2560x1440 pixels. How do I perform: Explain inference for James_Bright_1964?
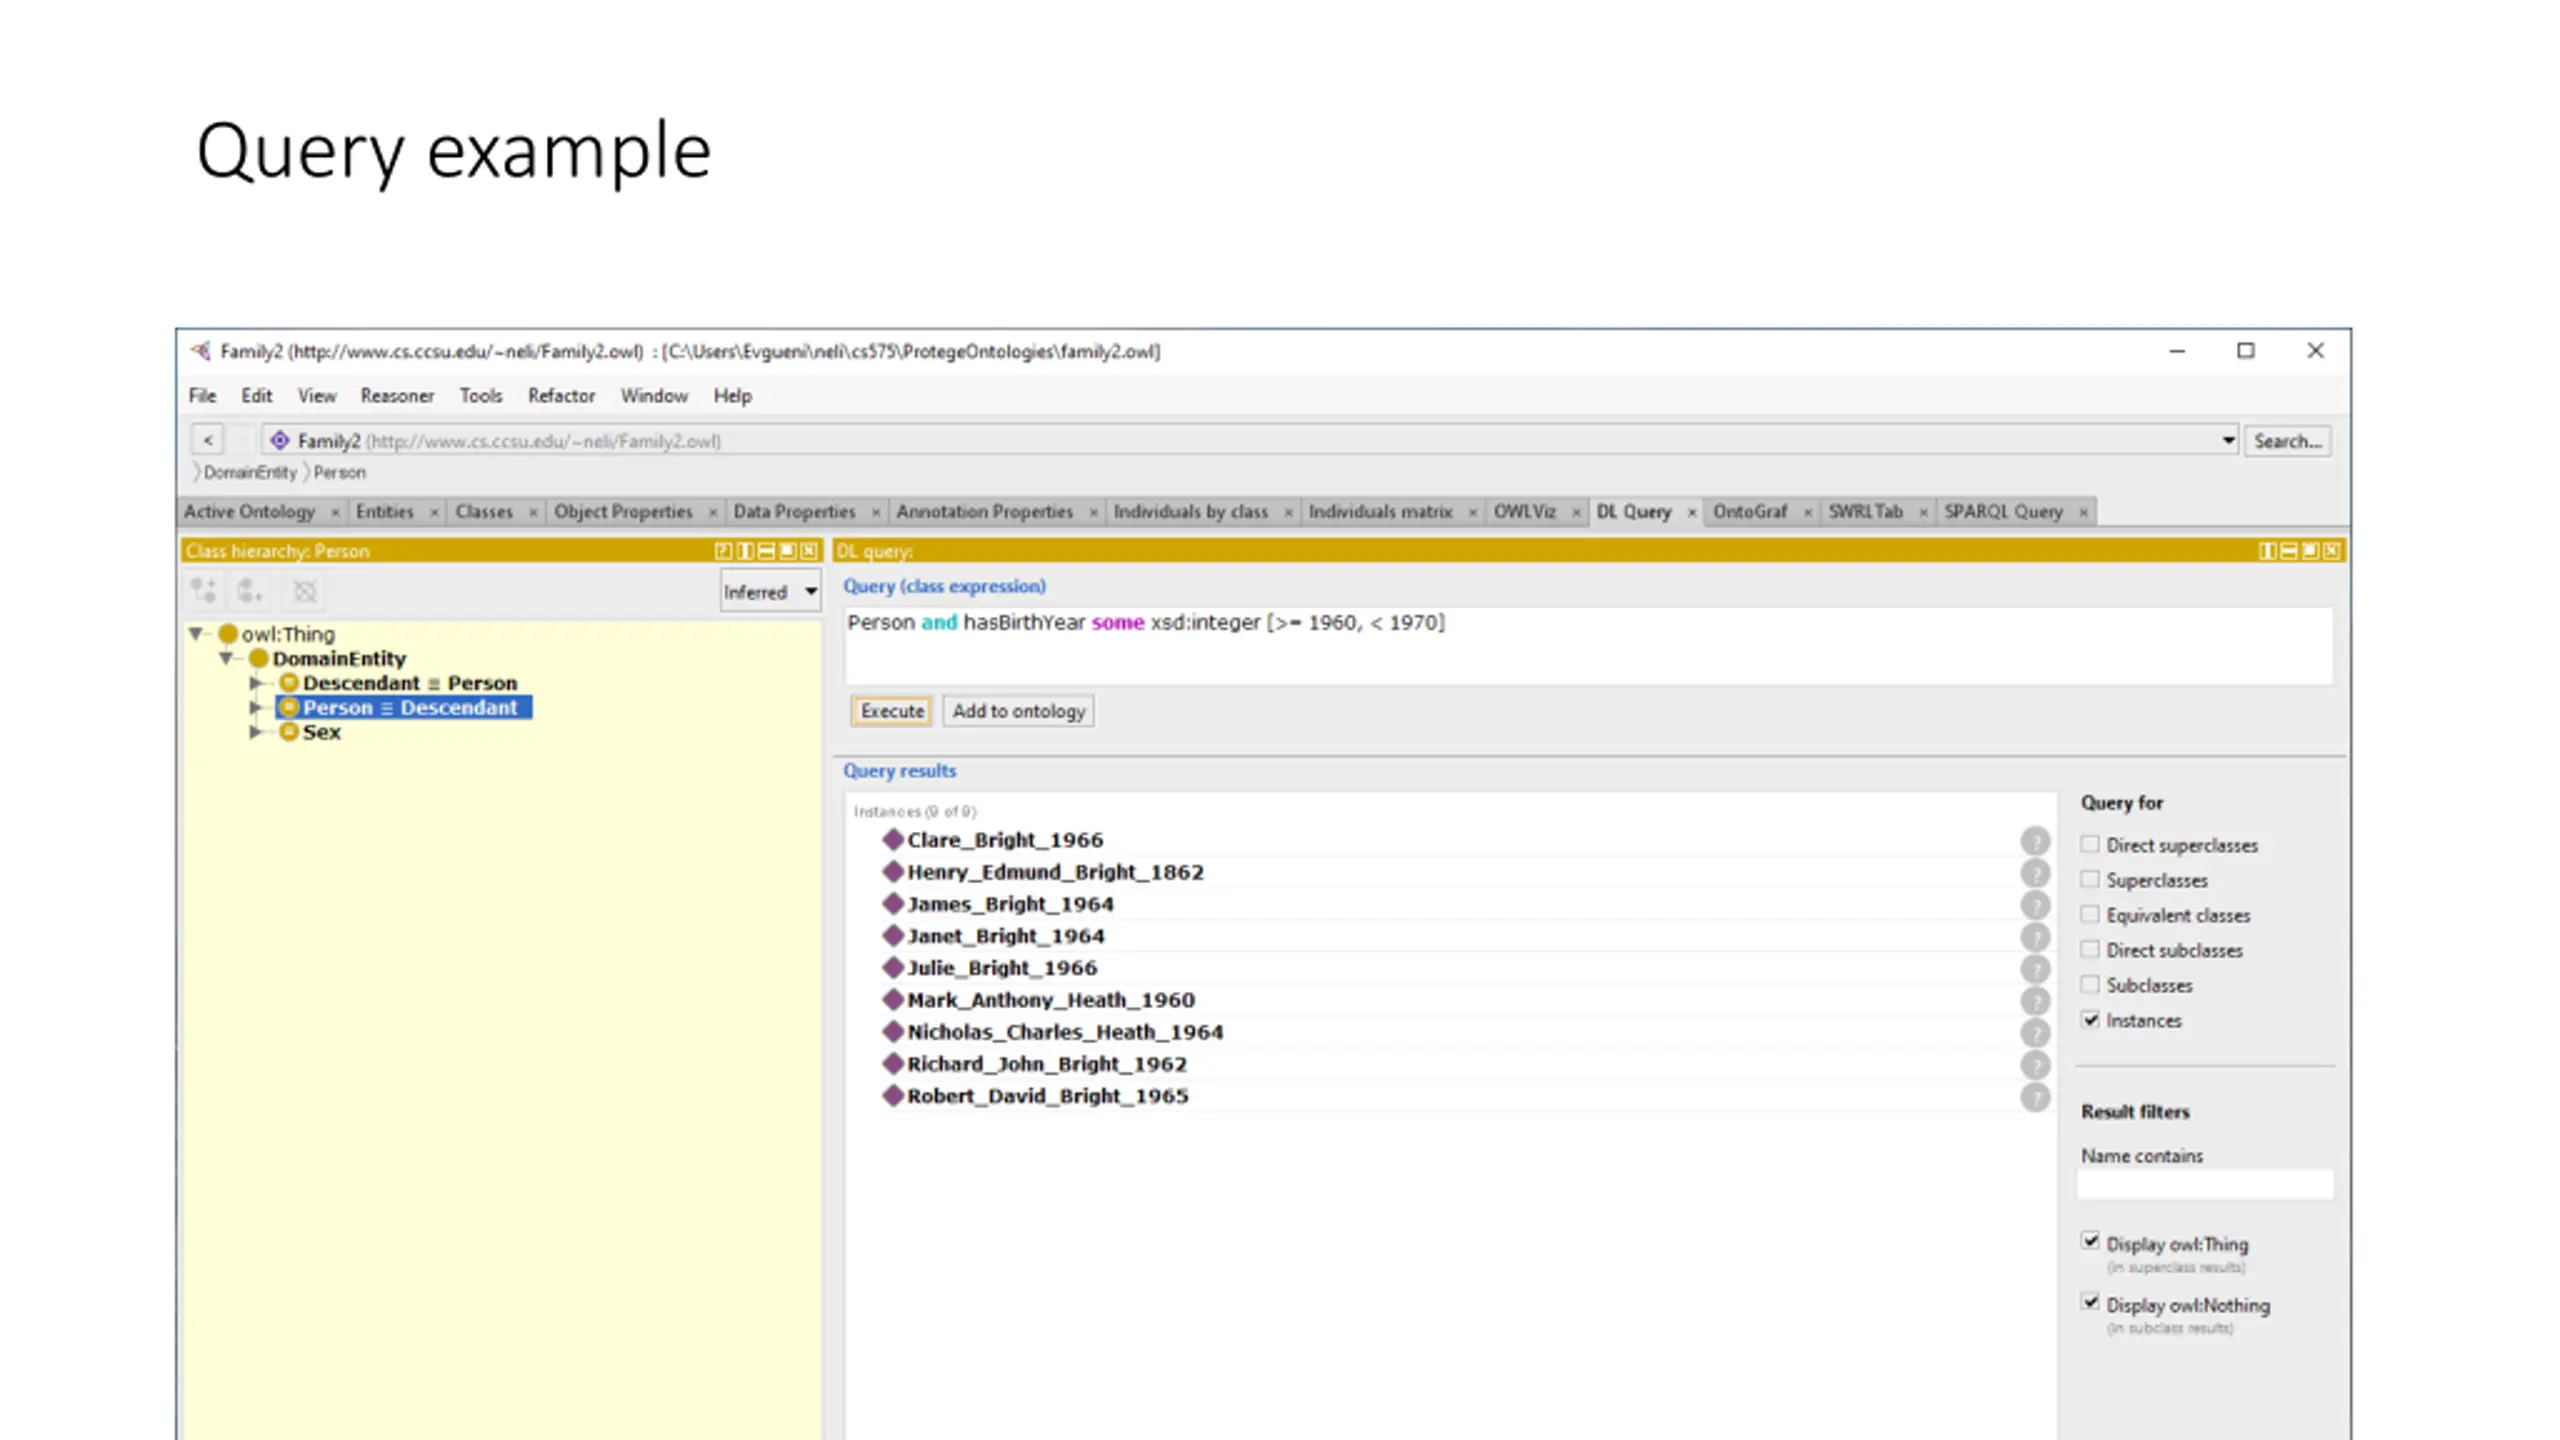2035,905
